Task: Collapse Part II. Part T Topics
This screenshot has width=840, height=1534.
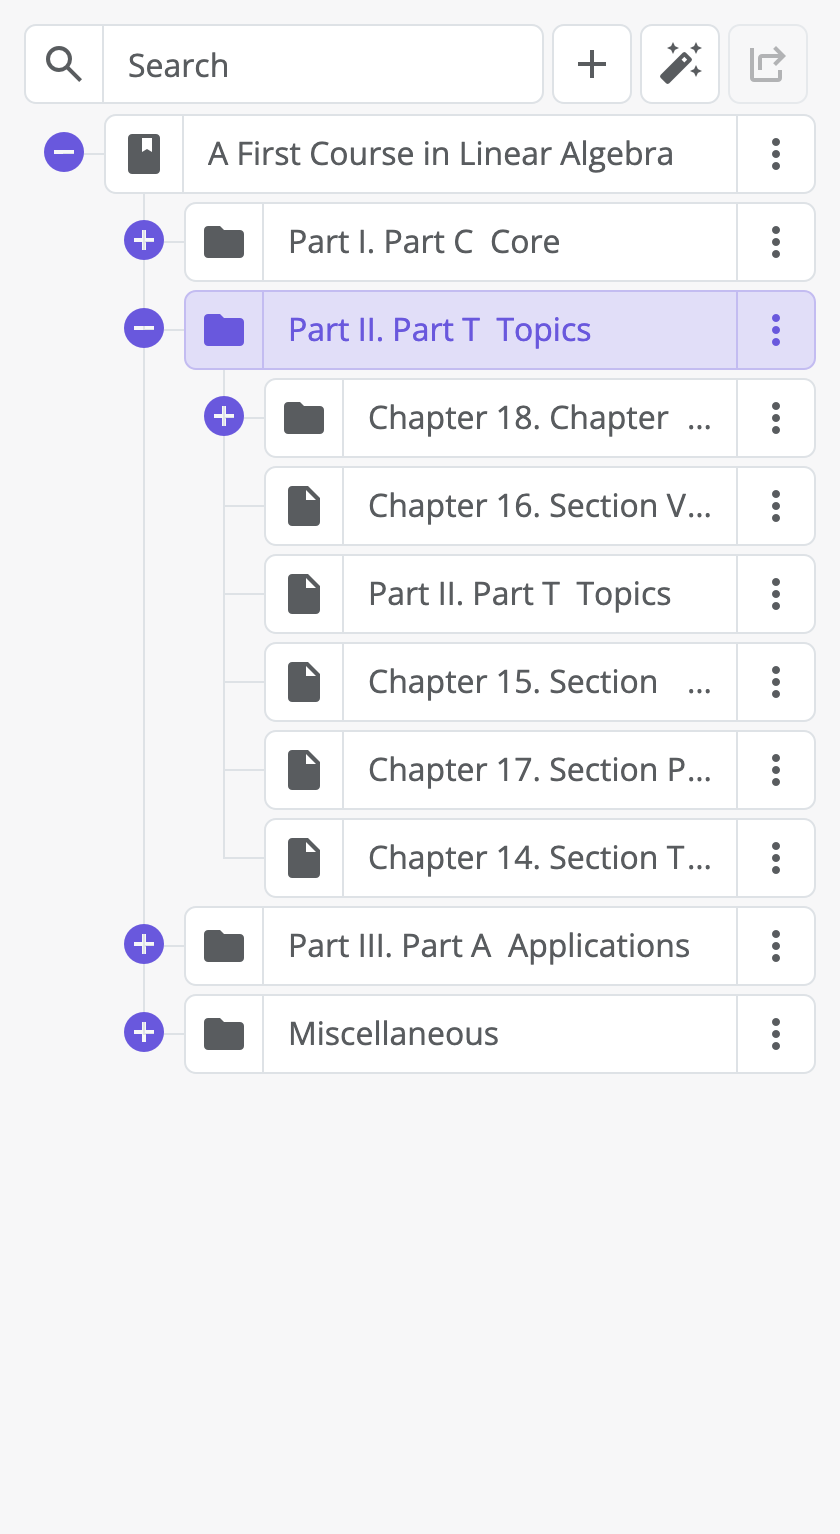Action: pos(144,330)
